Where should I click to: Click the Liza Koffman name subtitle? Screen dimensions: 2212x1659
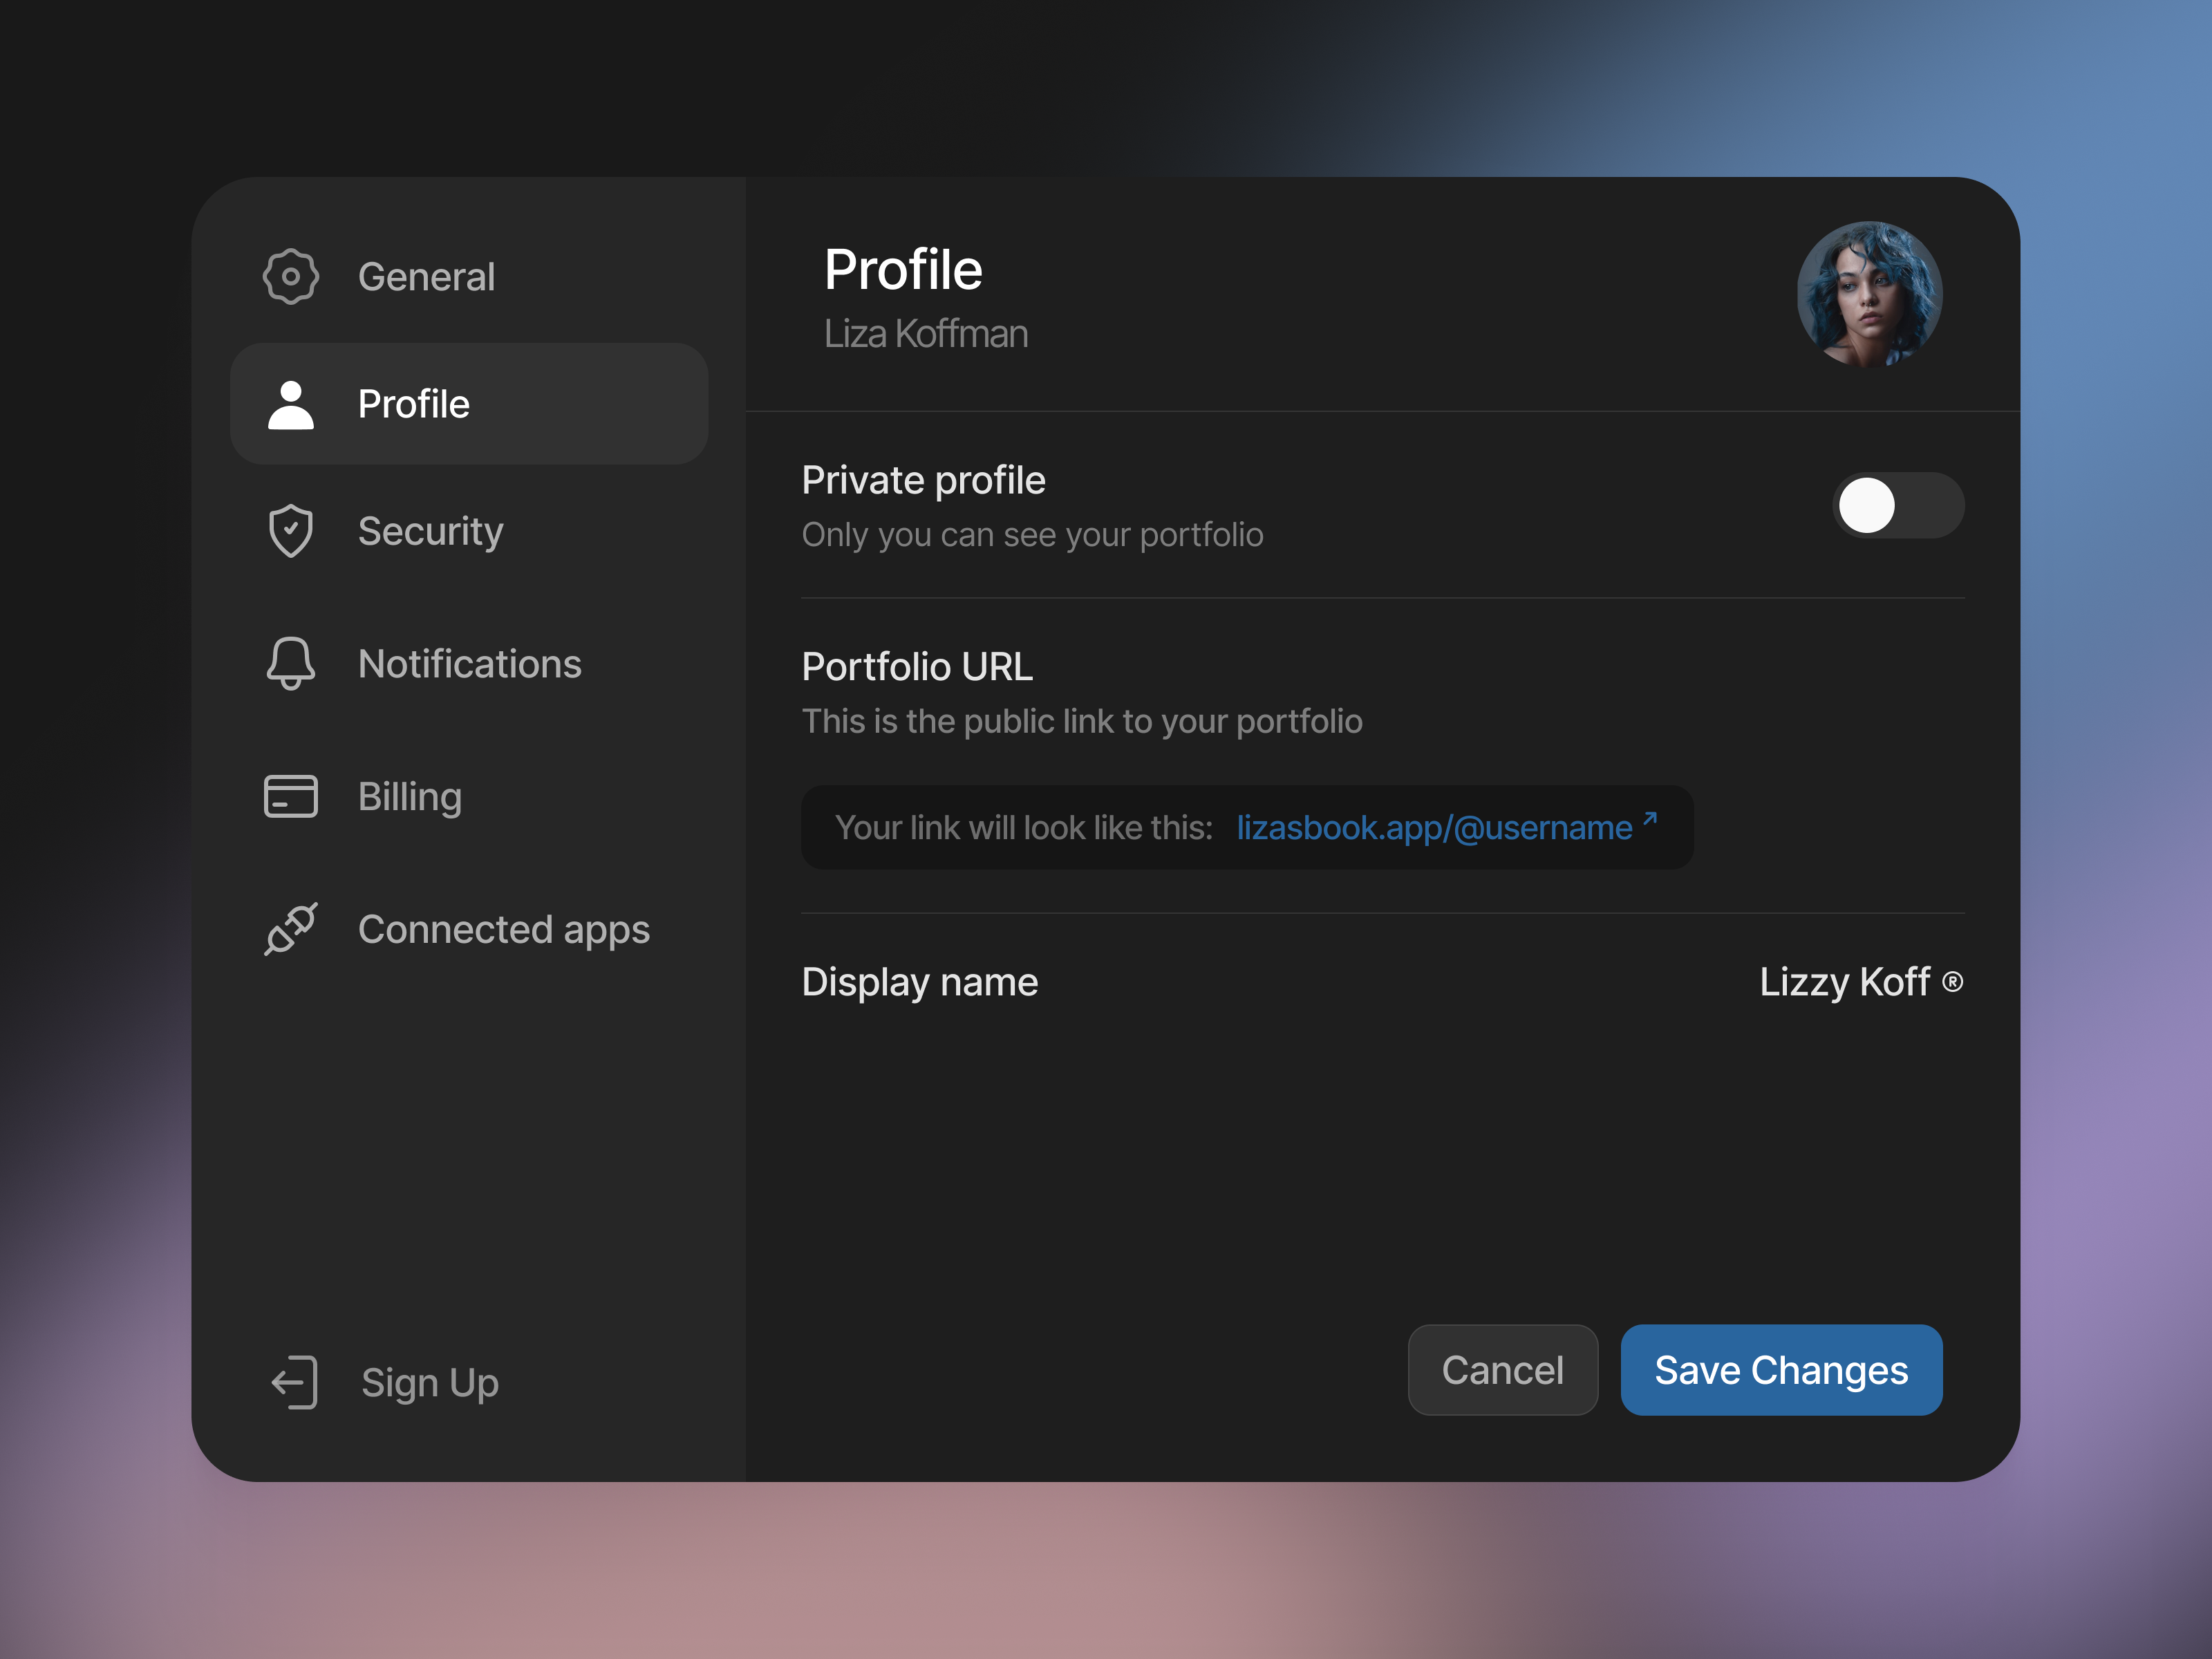[926, 334]
